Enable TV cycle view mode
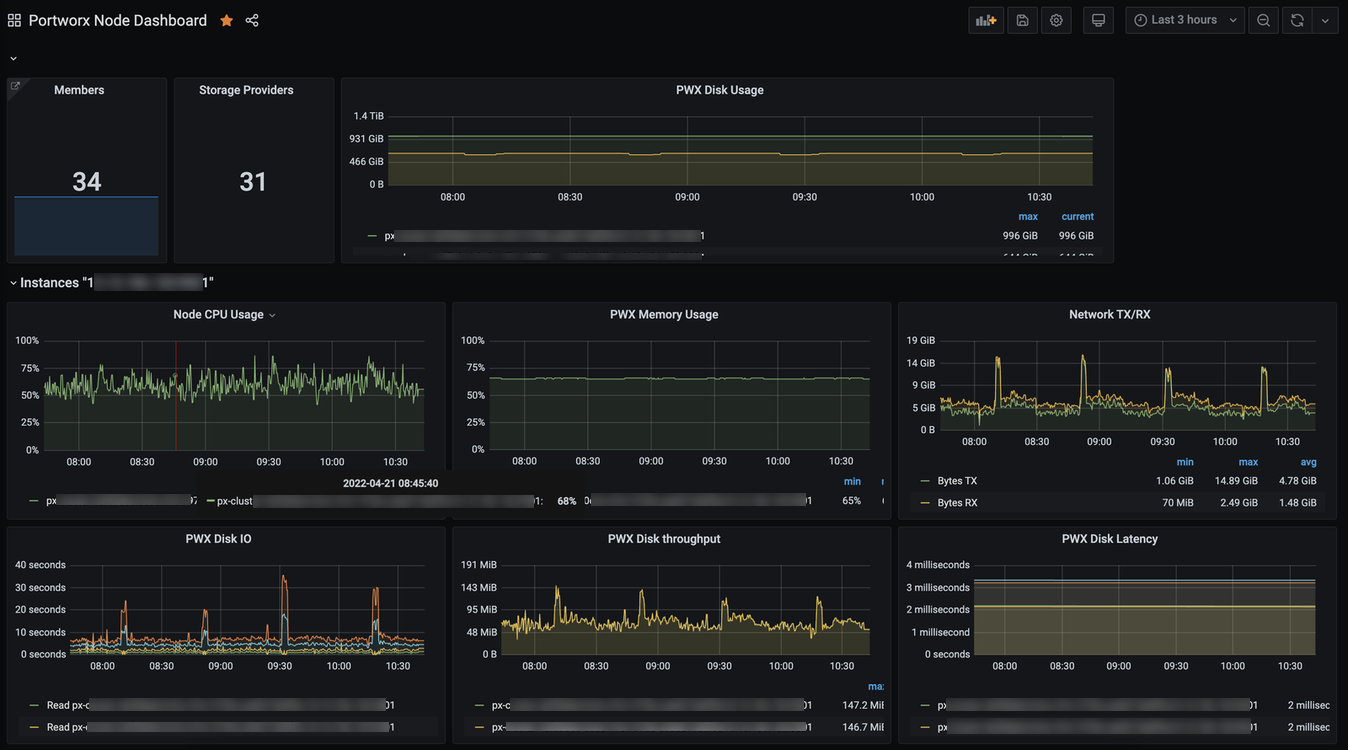Screen dimensions: 1348x750 click(1098, 19)
